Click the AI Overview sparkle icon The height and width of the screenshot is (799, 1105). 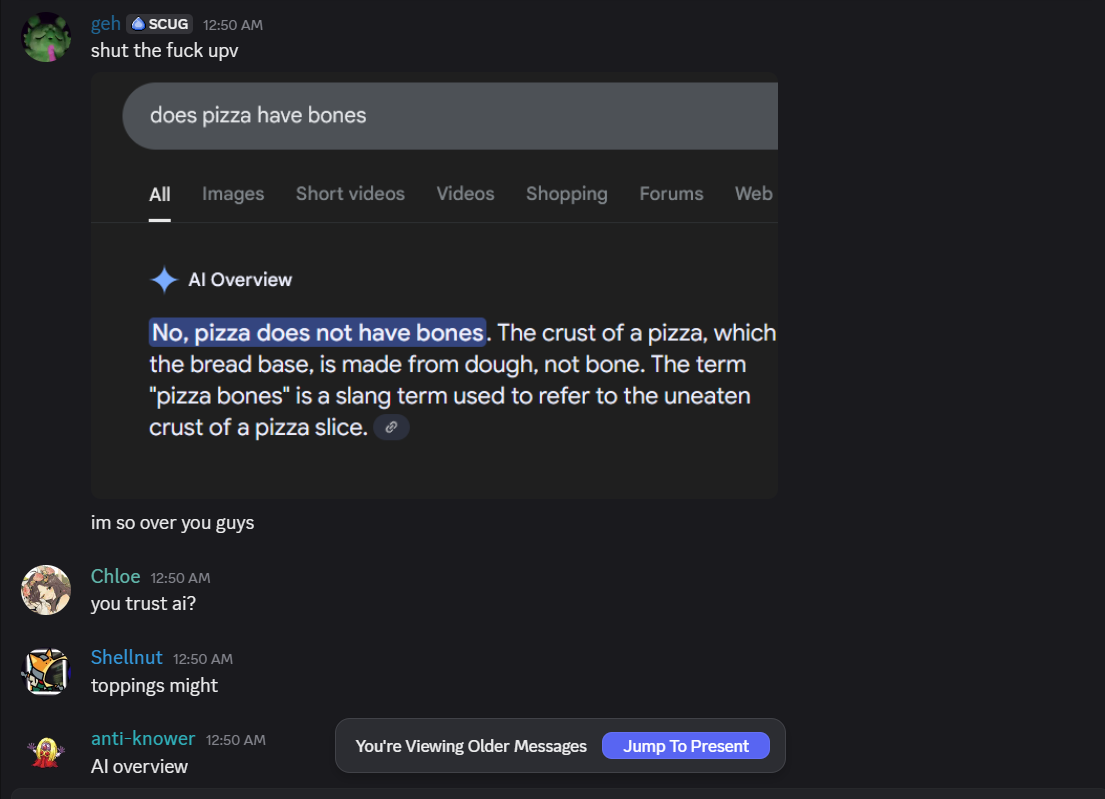tap(164, 280)
